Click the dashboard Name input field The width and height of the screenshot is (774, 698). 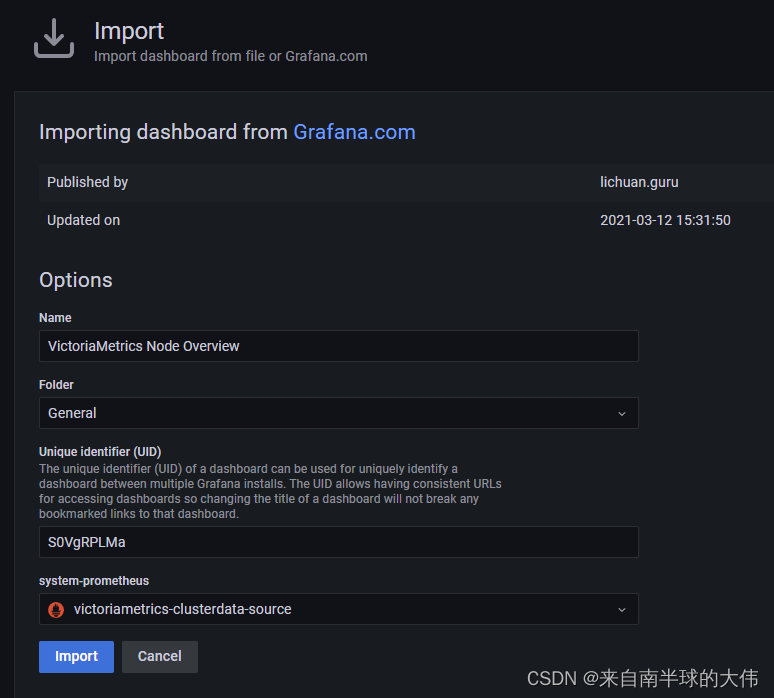pos(339,346)
